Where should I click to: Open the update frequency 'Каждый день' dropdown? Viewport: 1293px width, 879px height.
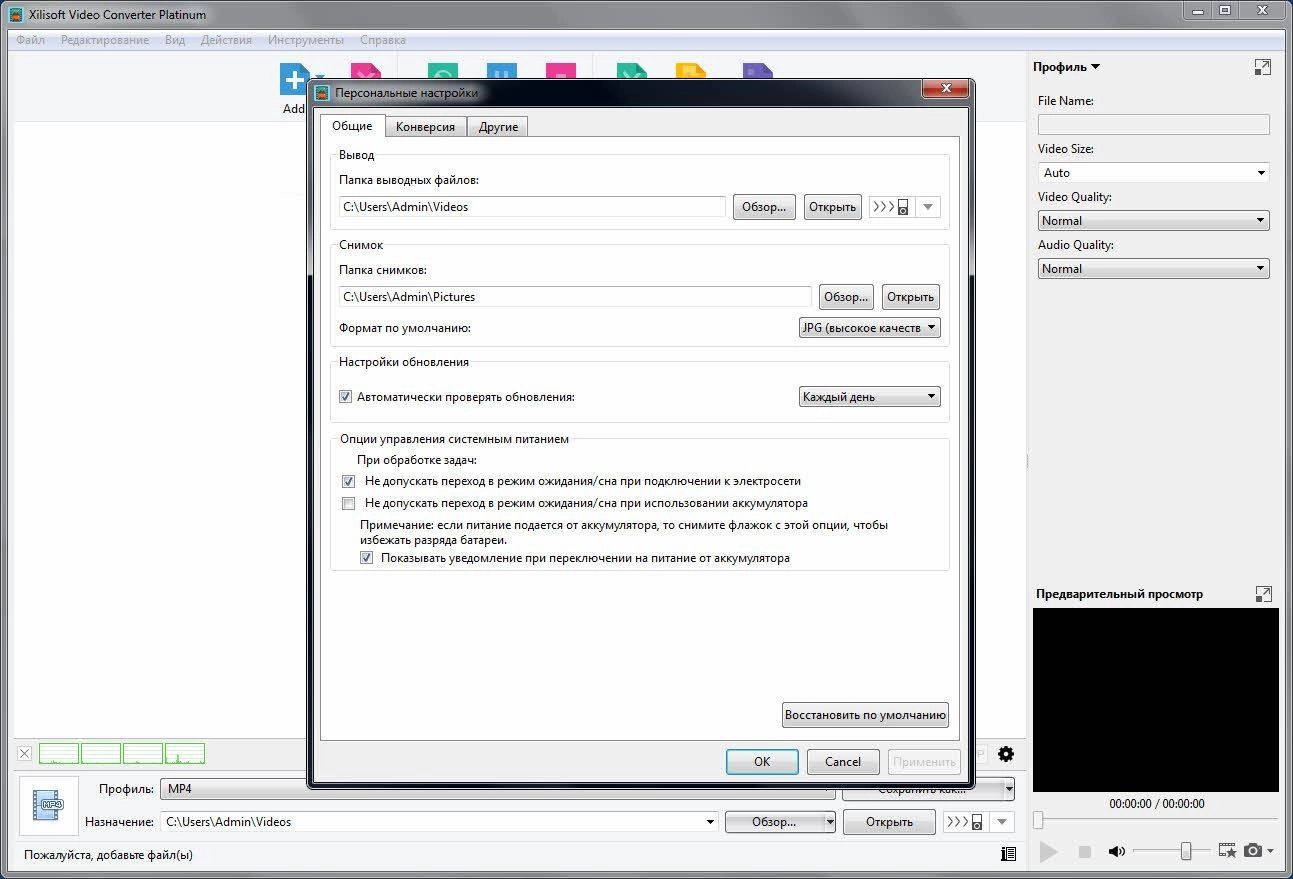869,397
